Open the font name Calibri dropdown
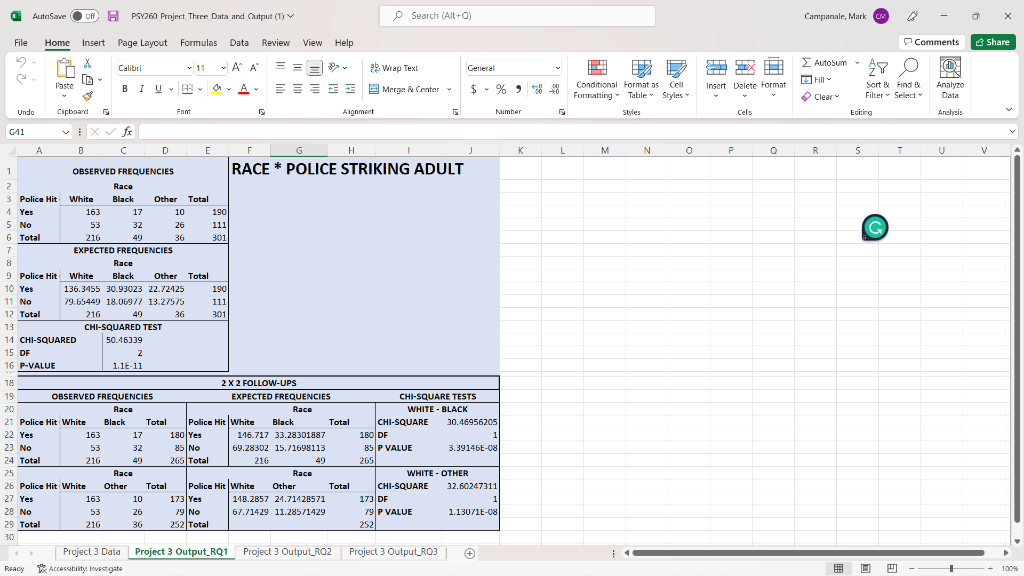This screenshot has height=576, width=1024. [189, 68]
